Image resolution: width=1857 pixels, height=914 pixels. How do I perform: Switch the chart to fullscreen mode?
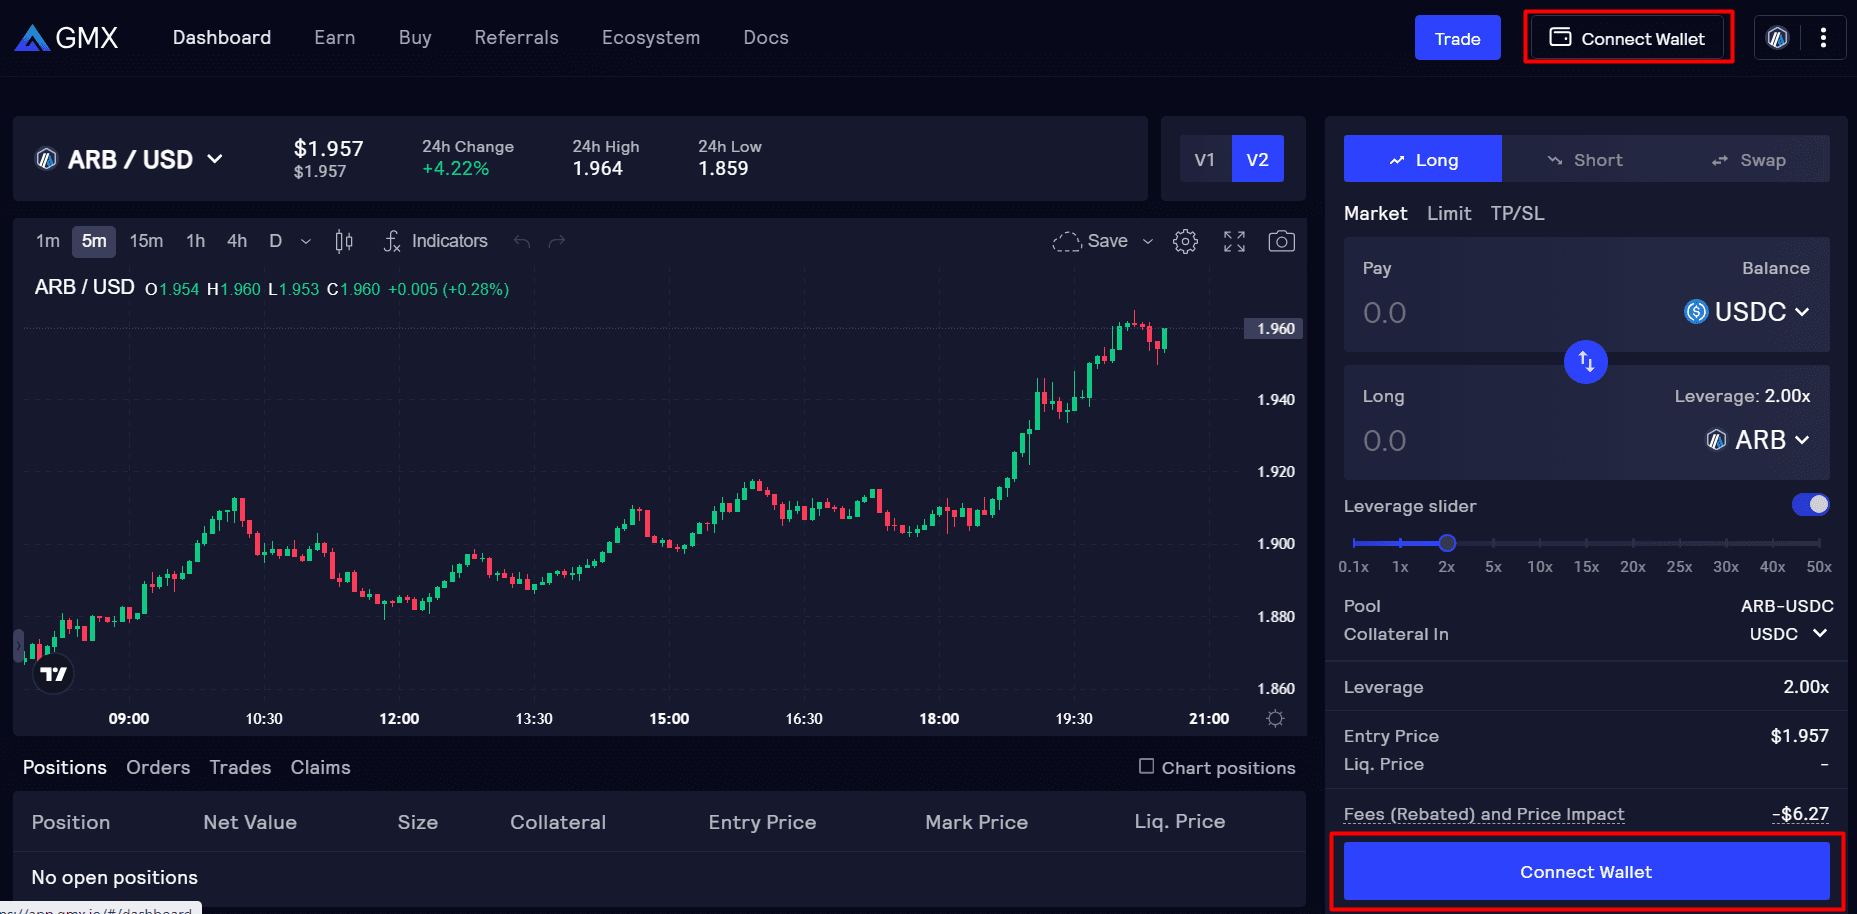[x=1234, y=241]
